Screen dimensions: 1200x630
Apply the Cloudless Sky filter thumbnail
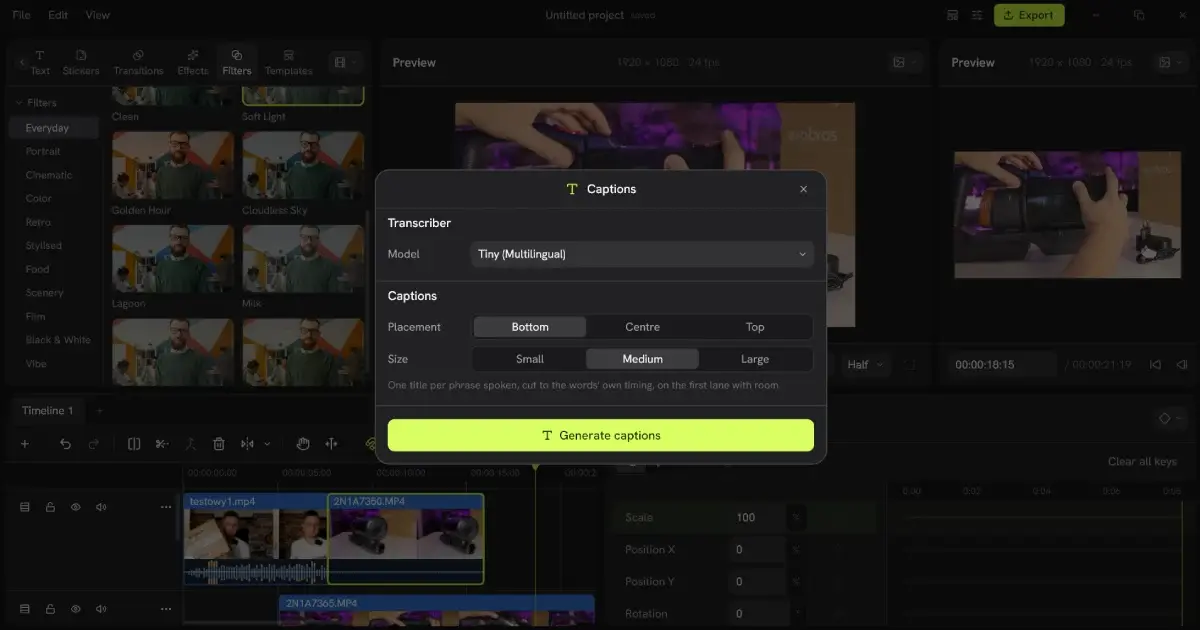(303, 166)
